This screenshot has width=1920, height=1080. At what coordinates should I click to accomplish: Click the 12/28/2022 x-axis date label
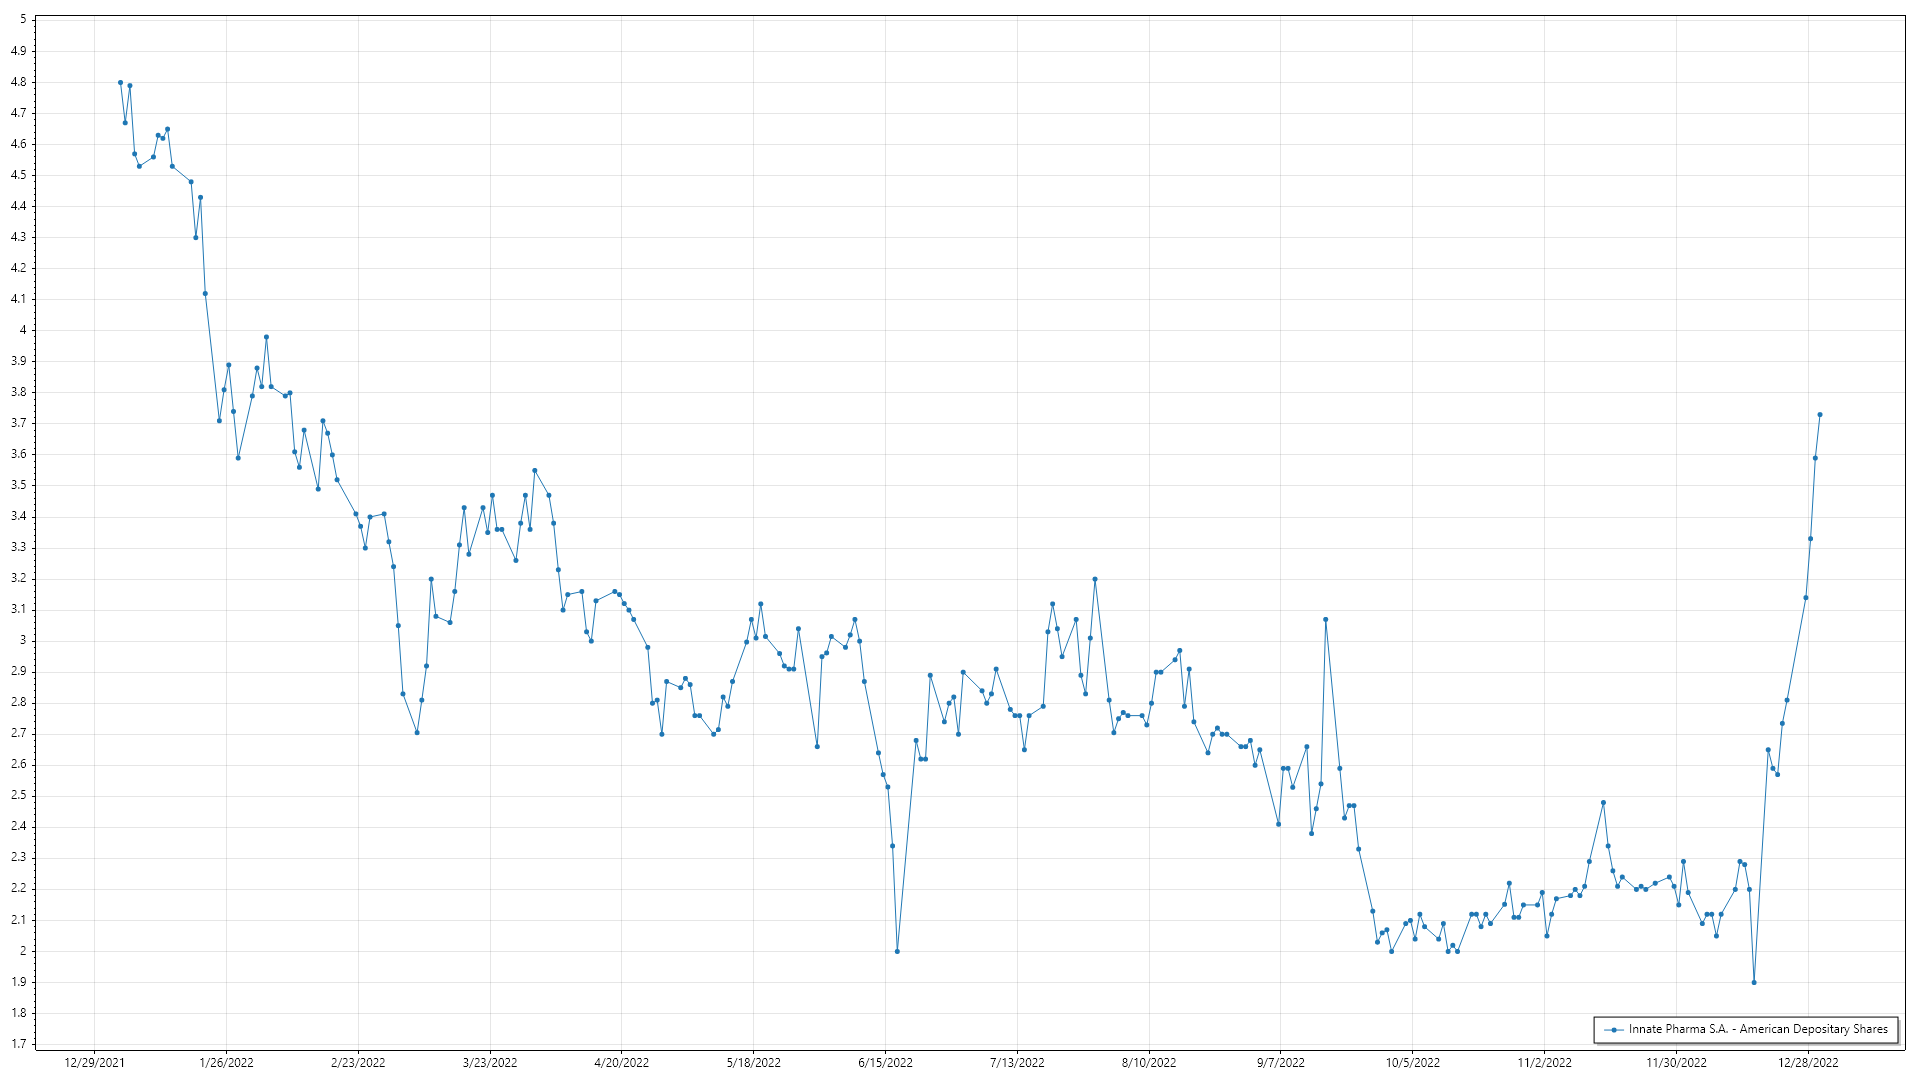(x=1807, y=1062)
